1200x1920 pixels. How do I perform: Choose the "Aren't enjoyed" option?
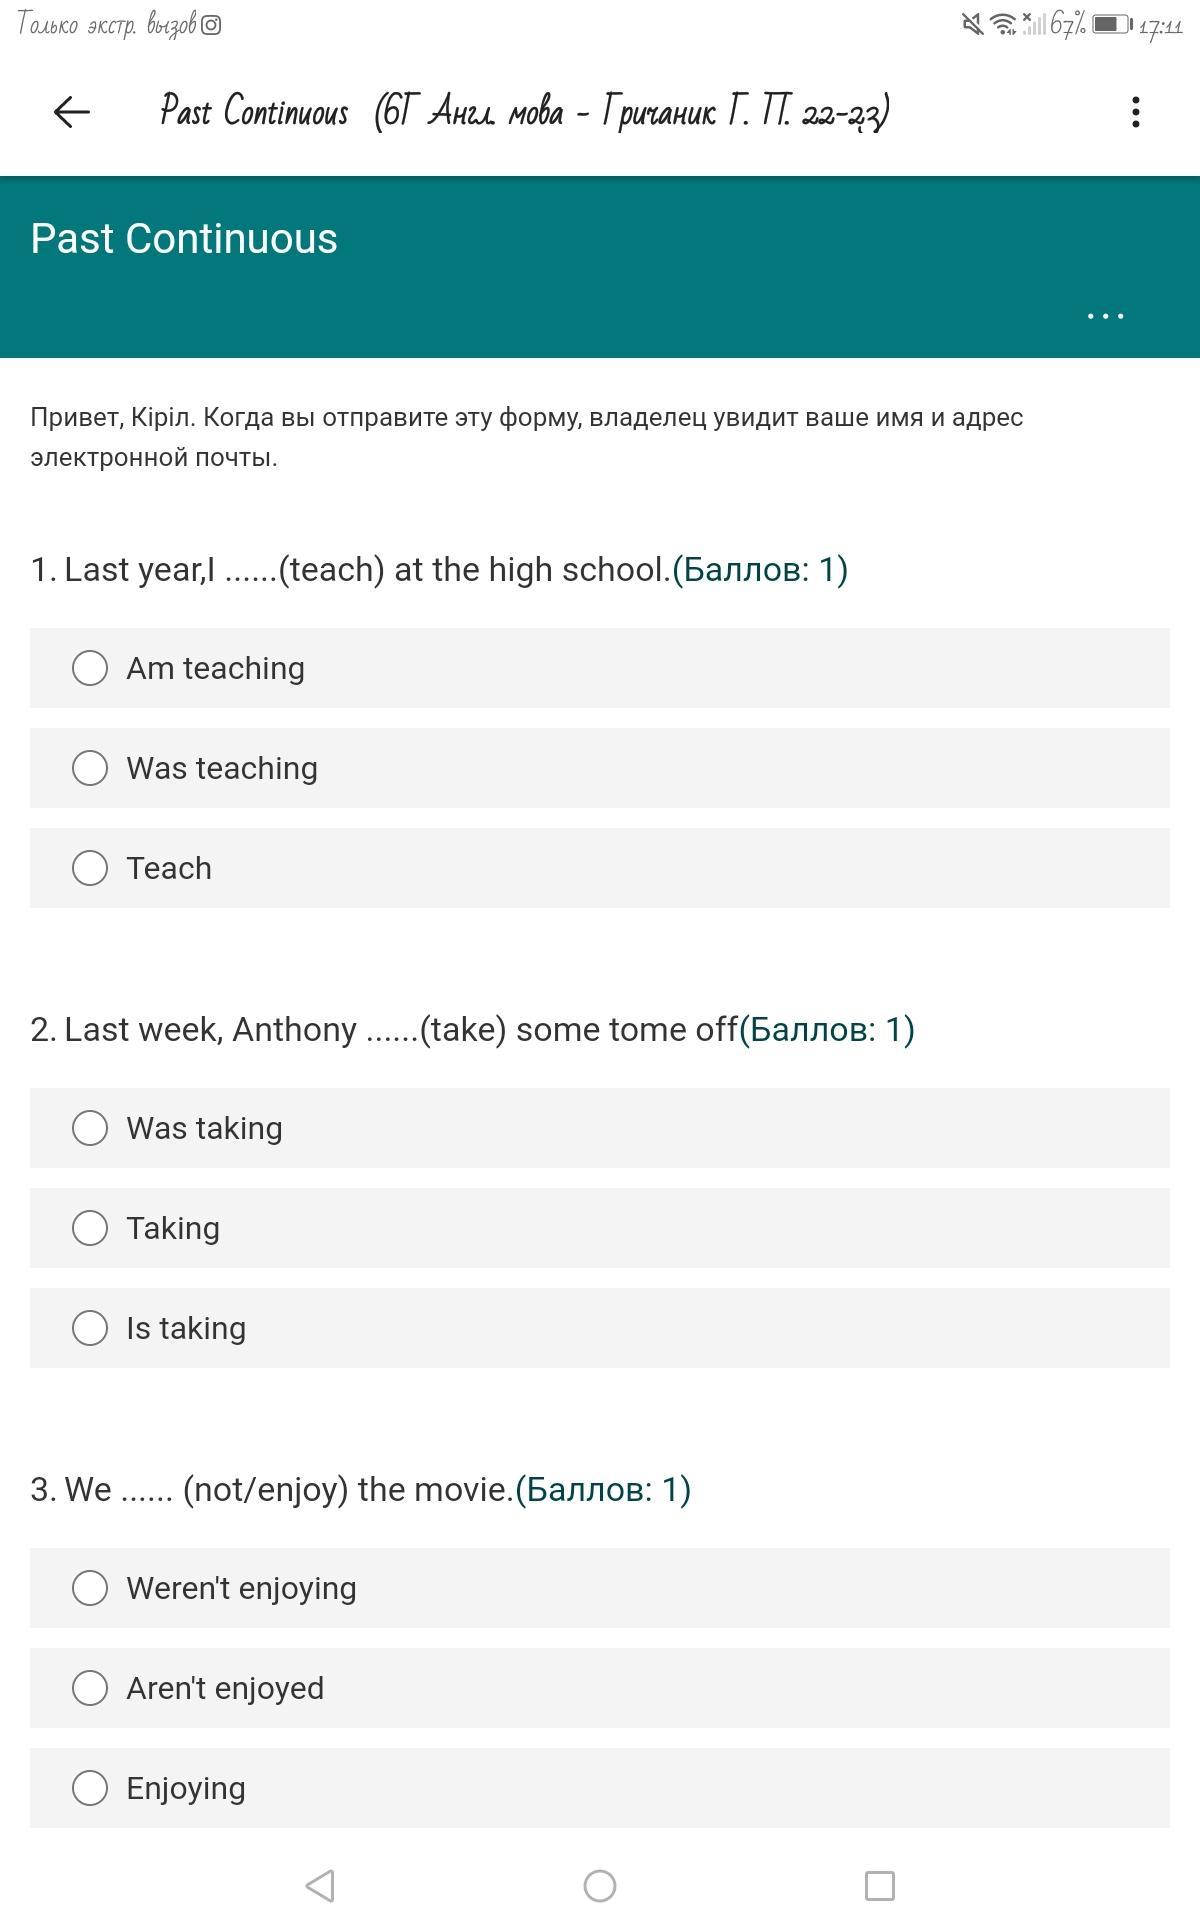[90, 1688]
